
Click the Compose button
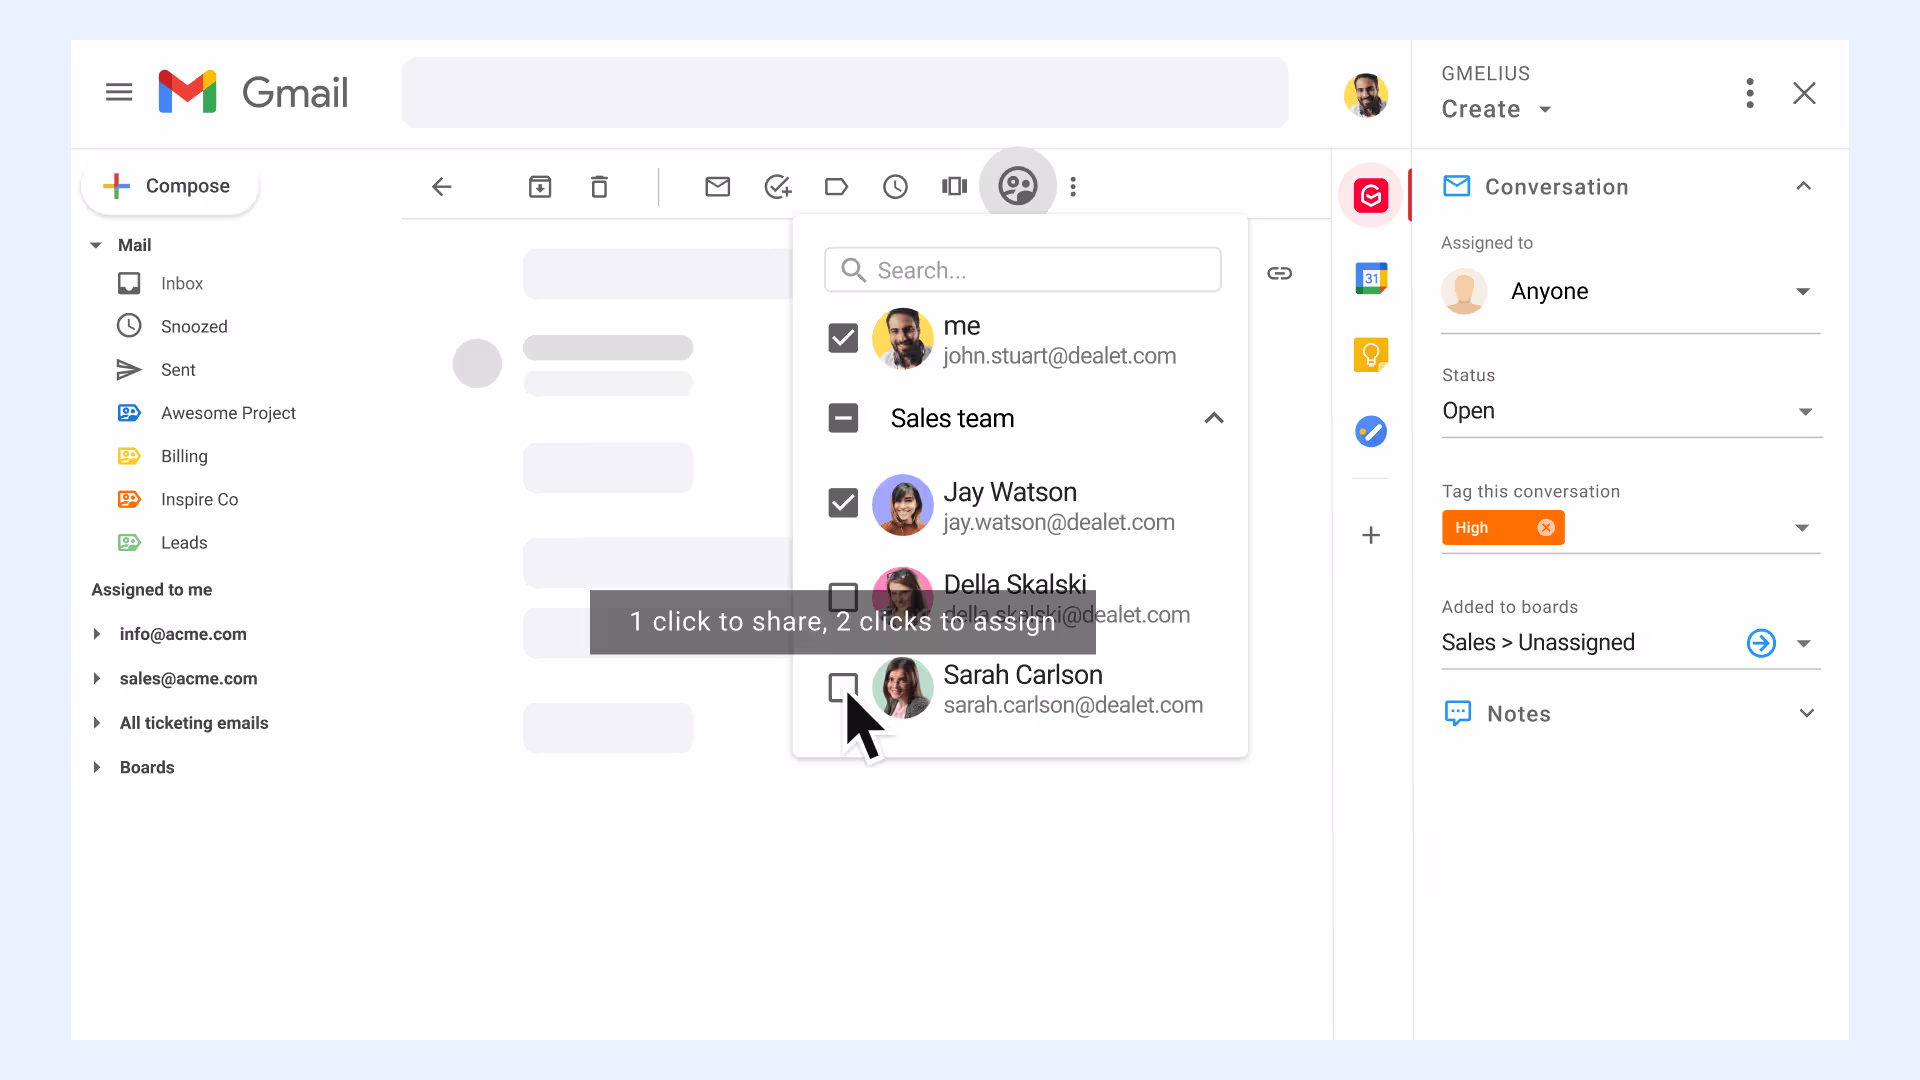(x=169, y=186)
